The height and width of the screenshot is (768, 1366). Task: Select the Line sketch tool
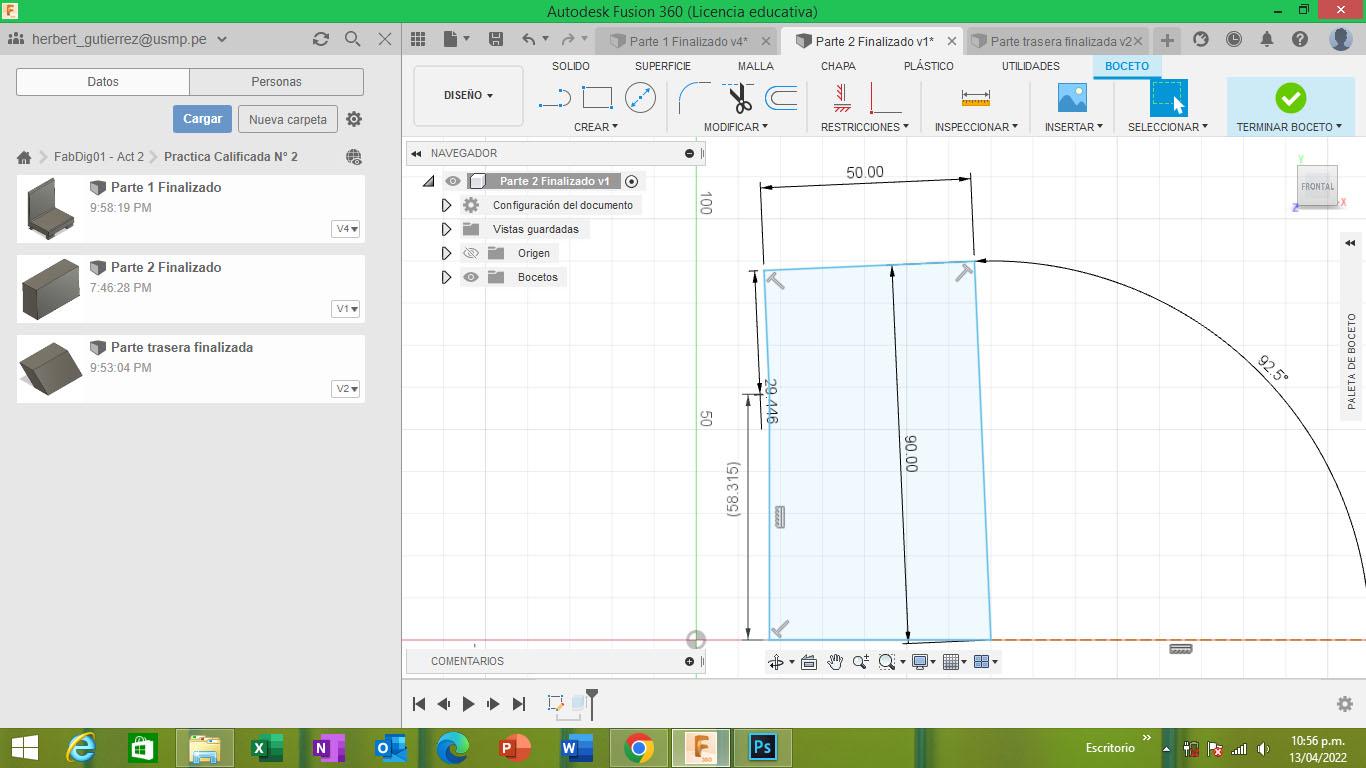[554, 98]
